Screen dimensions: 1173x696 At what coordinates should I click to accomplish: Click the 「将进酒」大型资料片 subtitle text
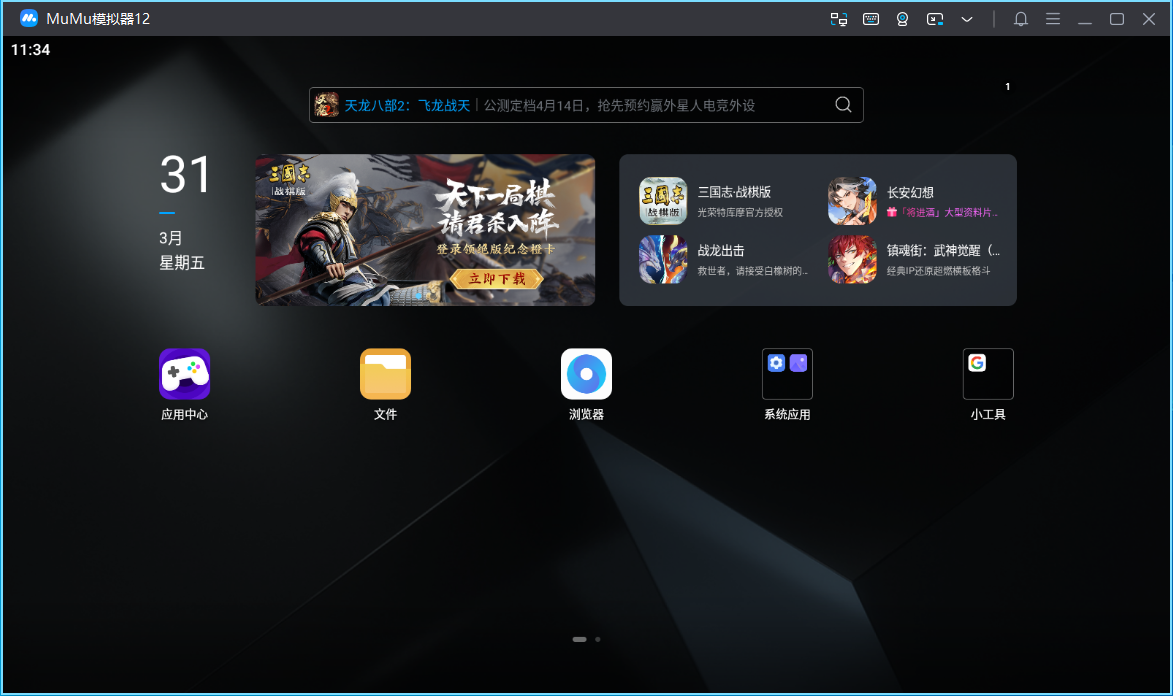(x=942, y=213)
